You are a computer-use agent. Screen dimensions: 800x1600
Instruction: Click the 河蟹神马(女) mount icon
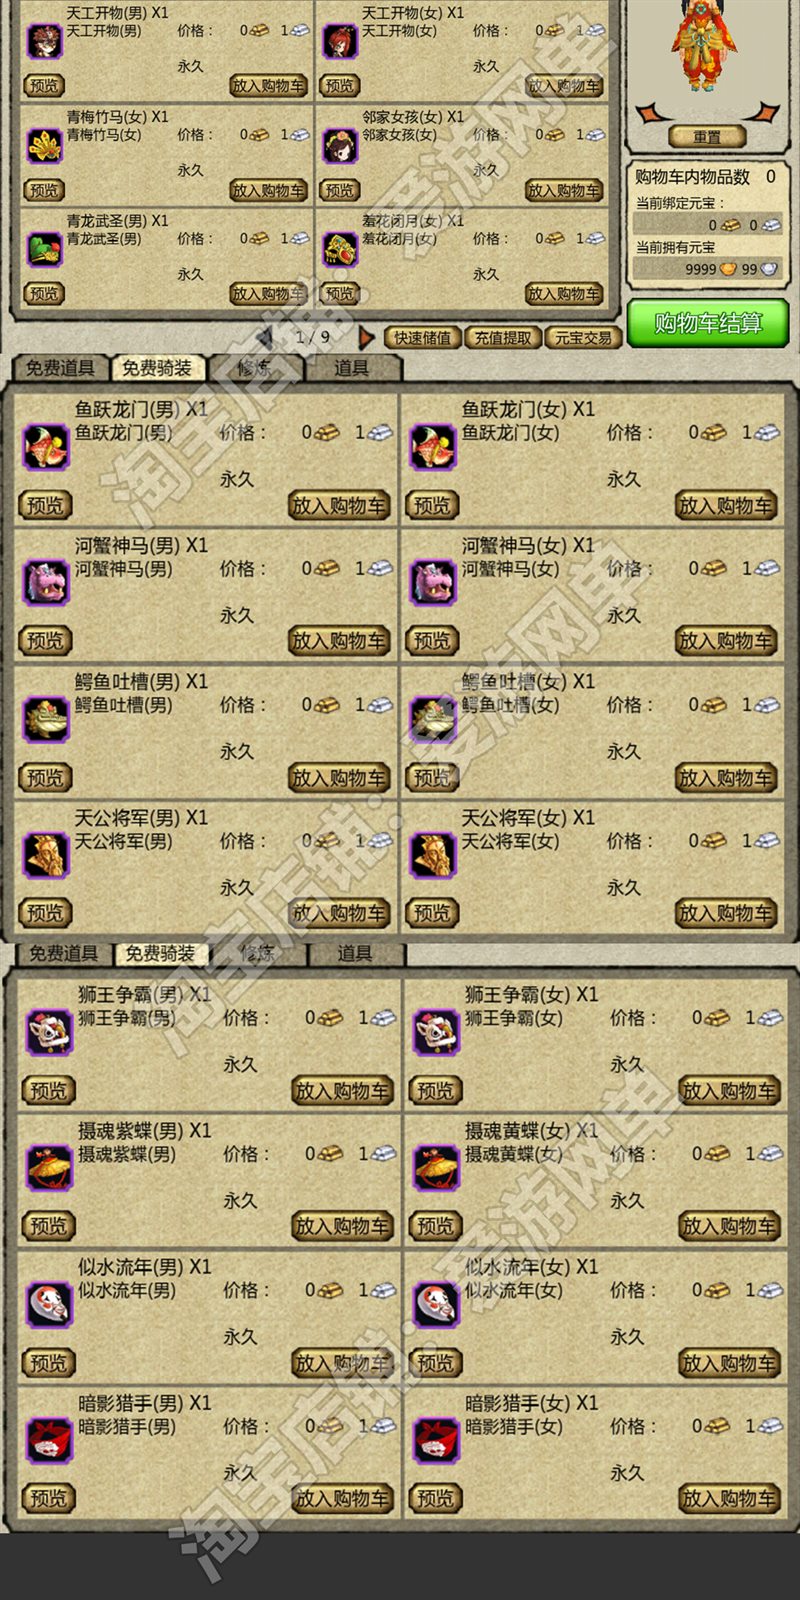[433, 582]
